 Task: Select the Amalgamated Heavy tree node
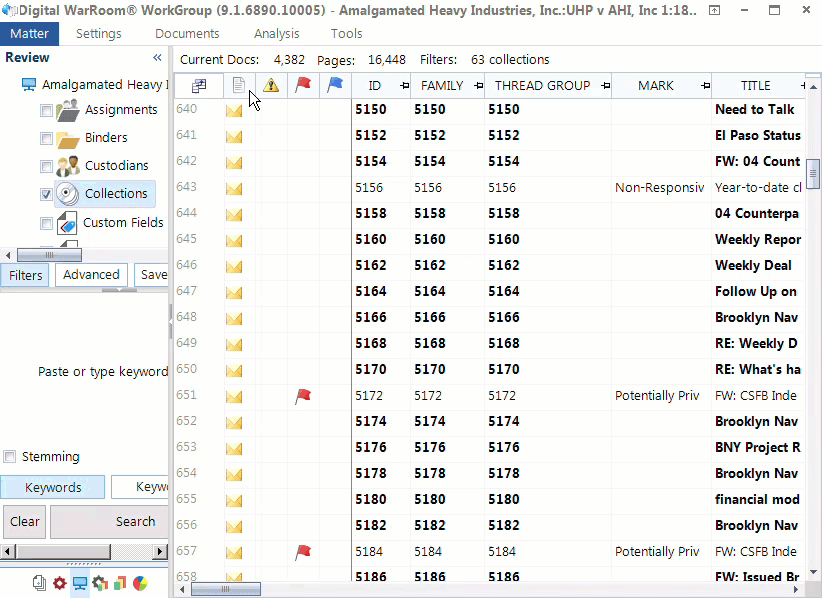105,85
